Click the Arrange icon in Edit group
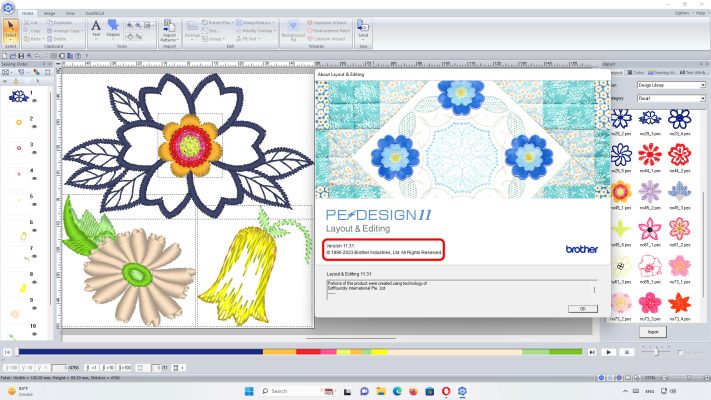 click(x=192, y=29)
